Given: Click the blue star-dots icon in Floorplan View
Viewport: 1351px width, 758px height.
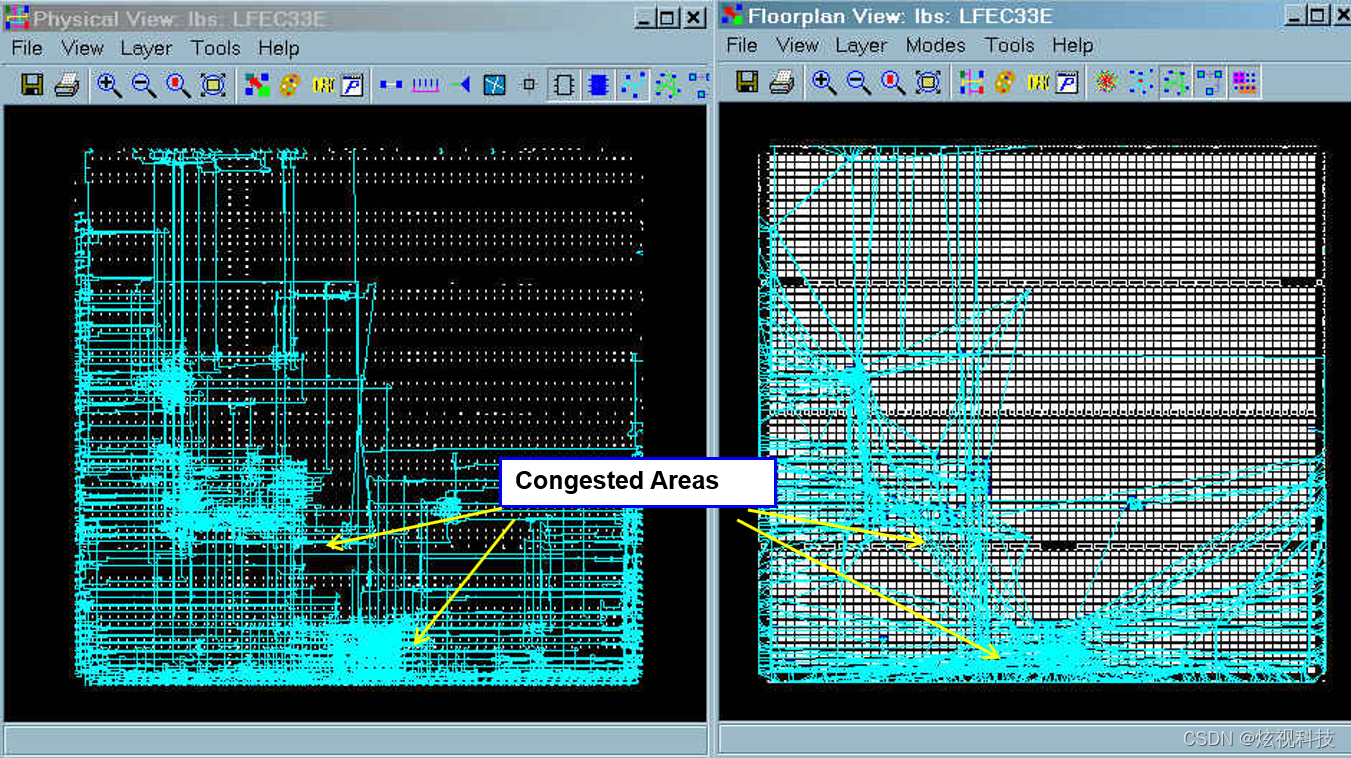Looking at the screenshot, I should [1140, 82].
